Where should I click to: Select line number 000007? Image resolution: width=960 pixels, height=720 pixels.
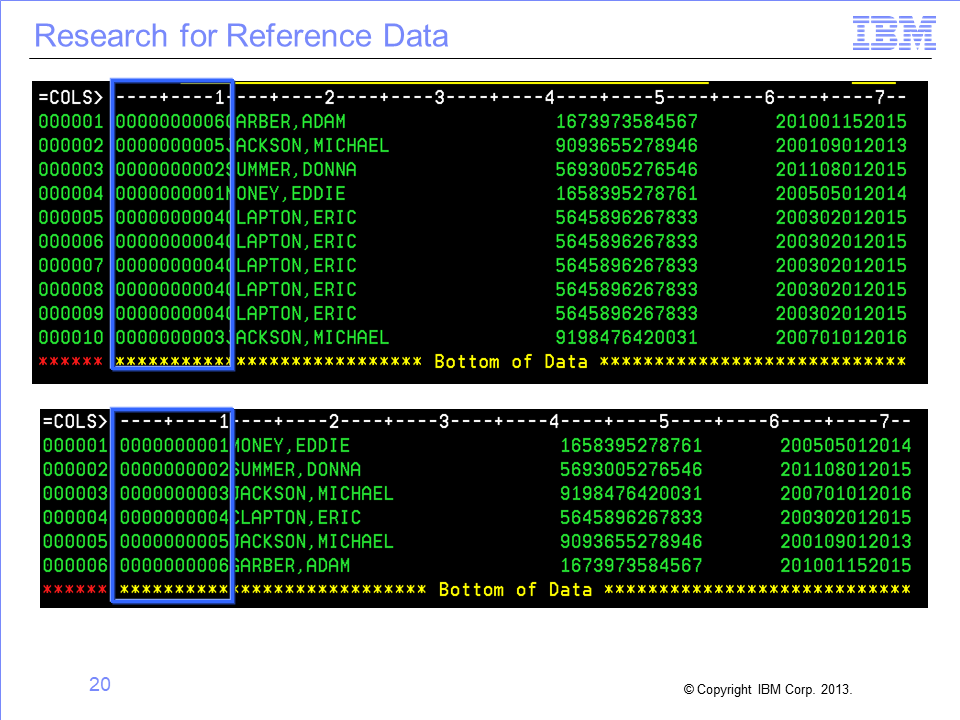coord(71,265)
